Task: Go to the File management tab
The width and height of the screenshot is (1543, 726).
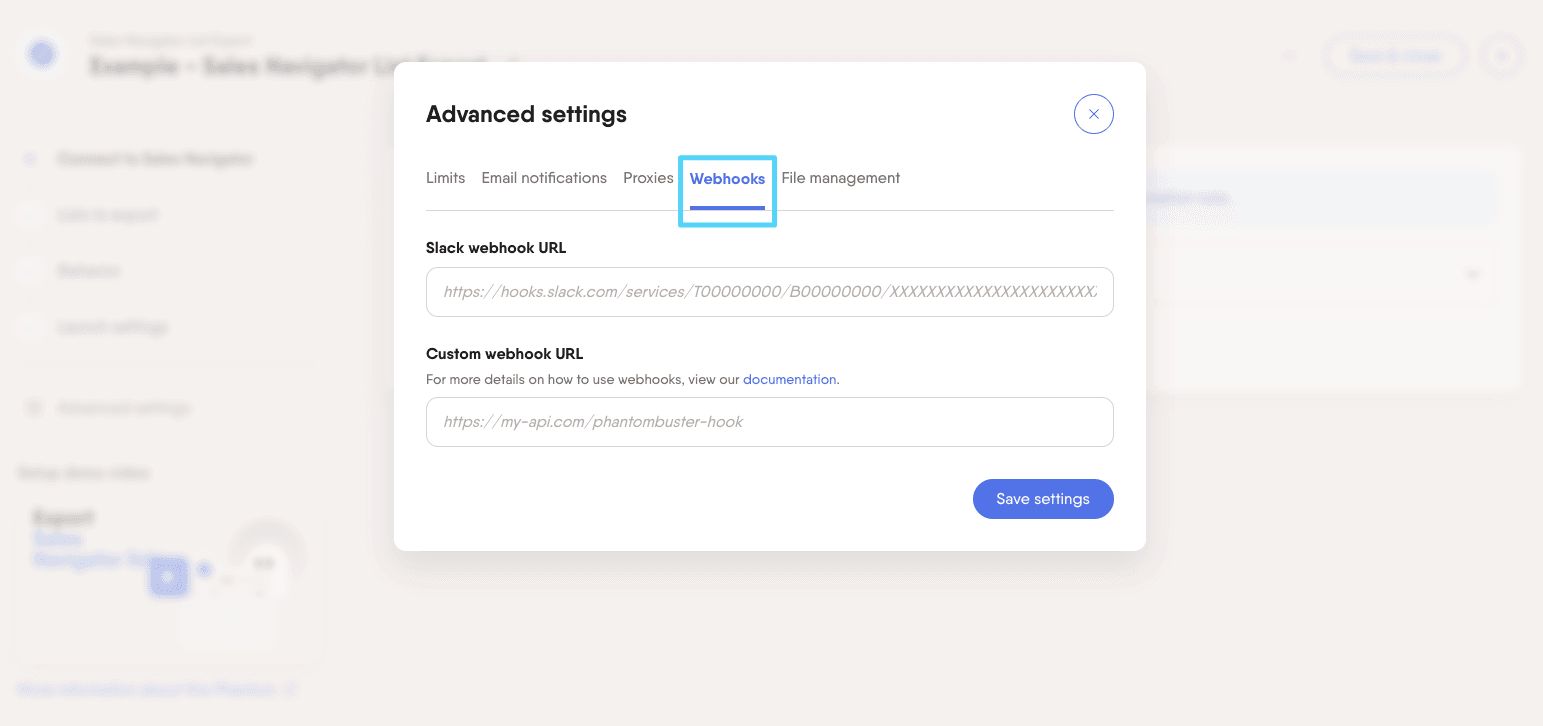Action: coord(840,178)
